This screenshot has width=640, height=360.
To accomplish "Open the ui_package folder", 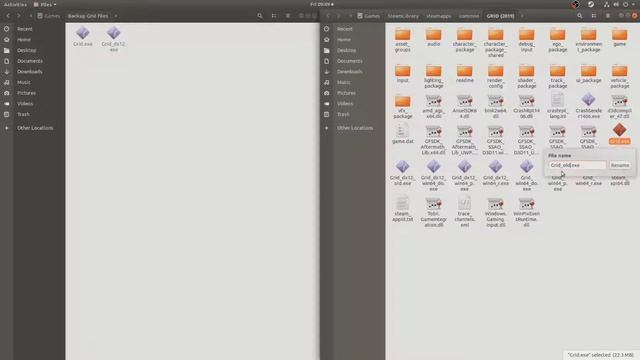I will [589, 73].
